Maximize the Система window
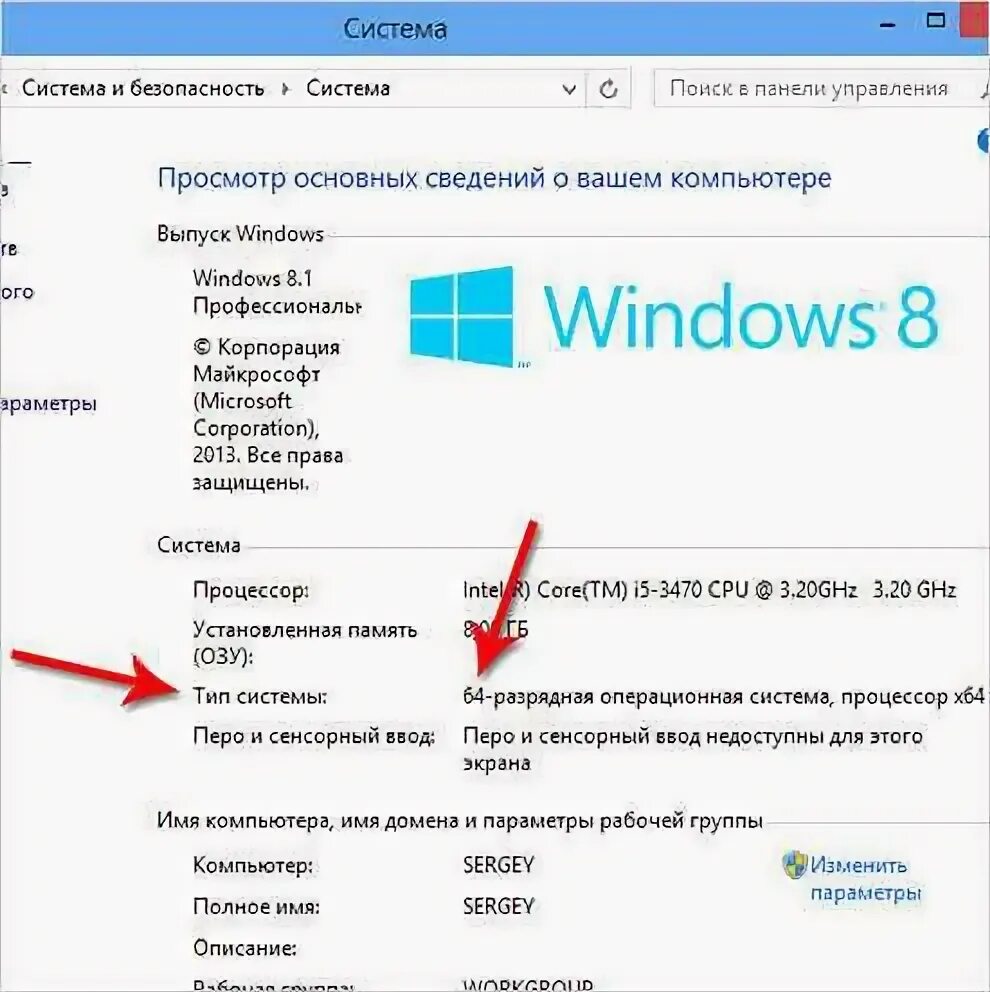 tap(936, 20)
